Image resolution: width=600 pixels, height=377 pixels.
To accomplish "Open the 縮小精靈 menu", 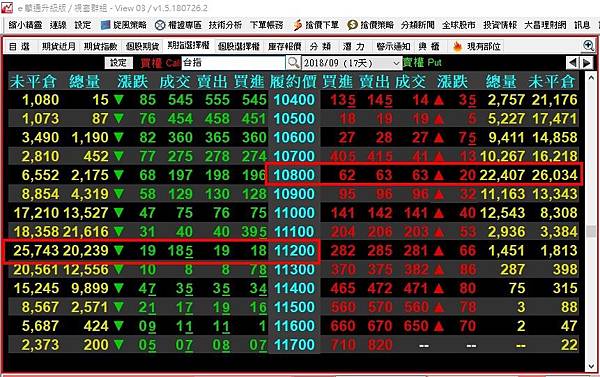I will [x=25, y=25].
